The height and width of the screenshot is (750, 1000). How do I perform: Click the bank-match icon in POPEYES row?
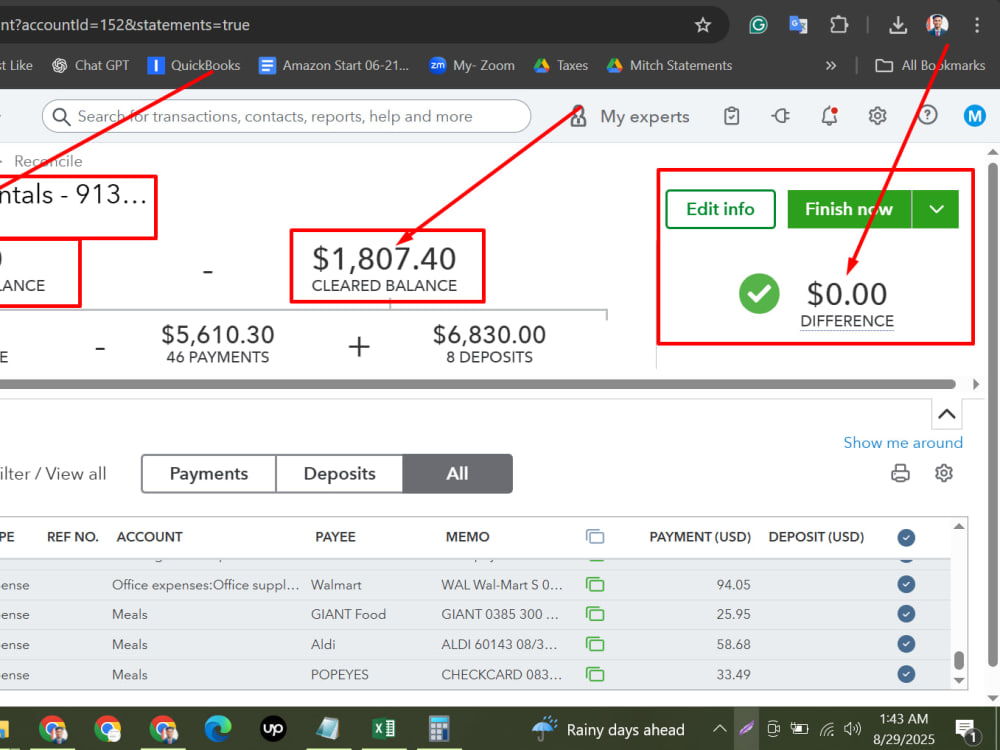[x=595, y=674]
